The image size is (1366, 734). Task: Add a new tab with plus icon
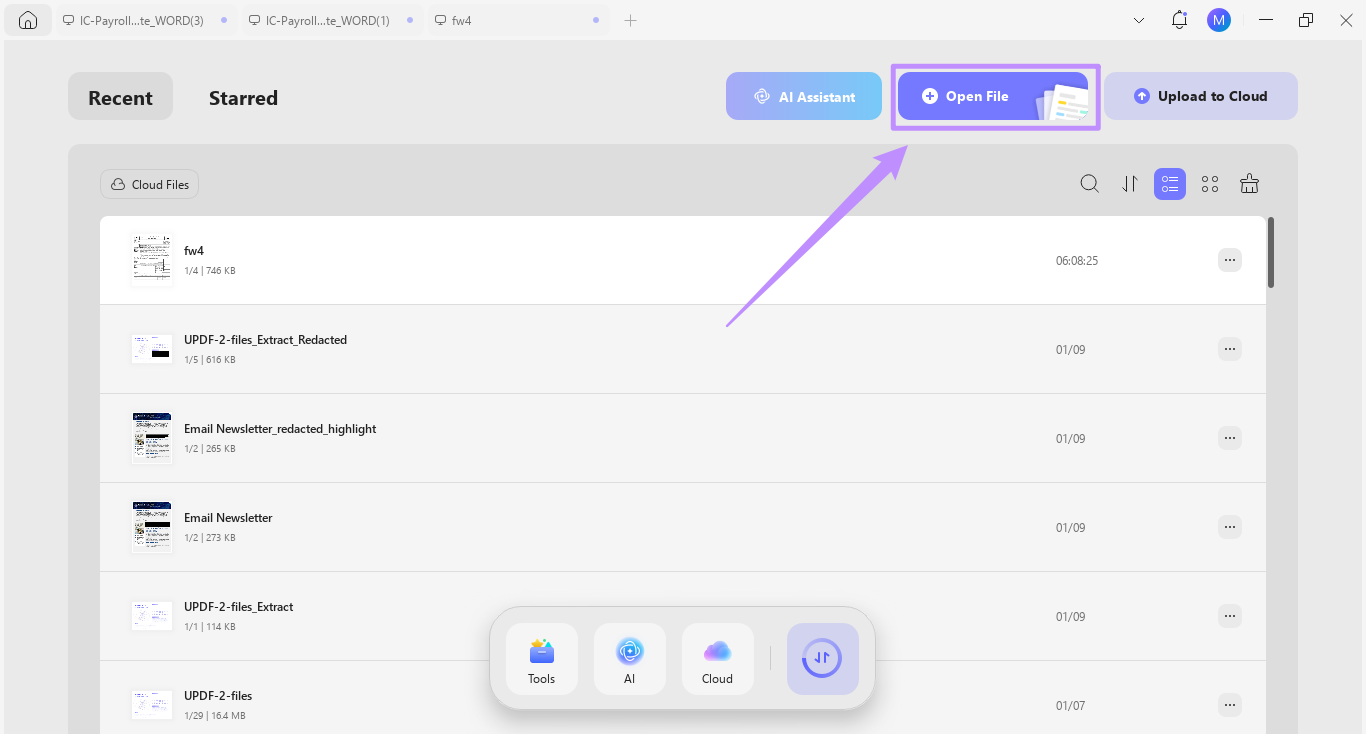point(630,20)
